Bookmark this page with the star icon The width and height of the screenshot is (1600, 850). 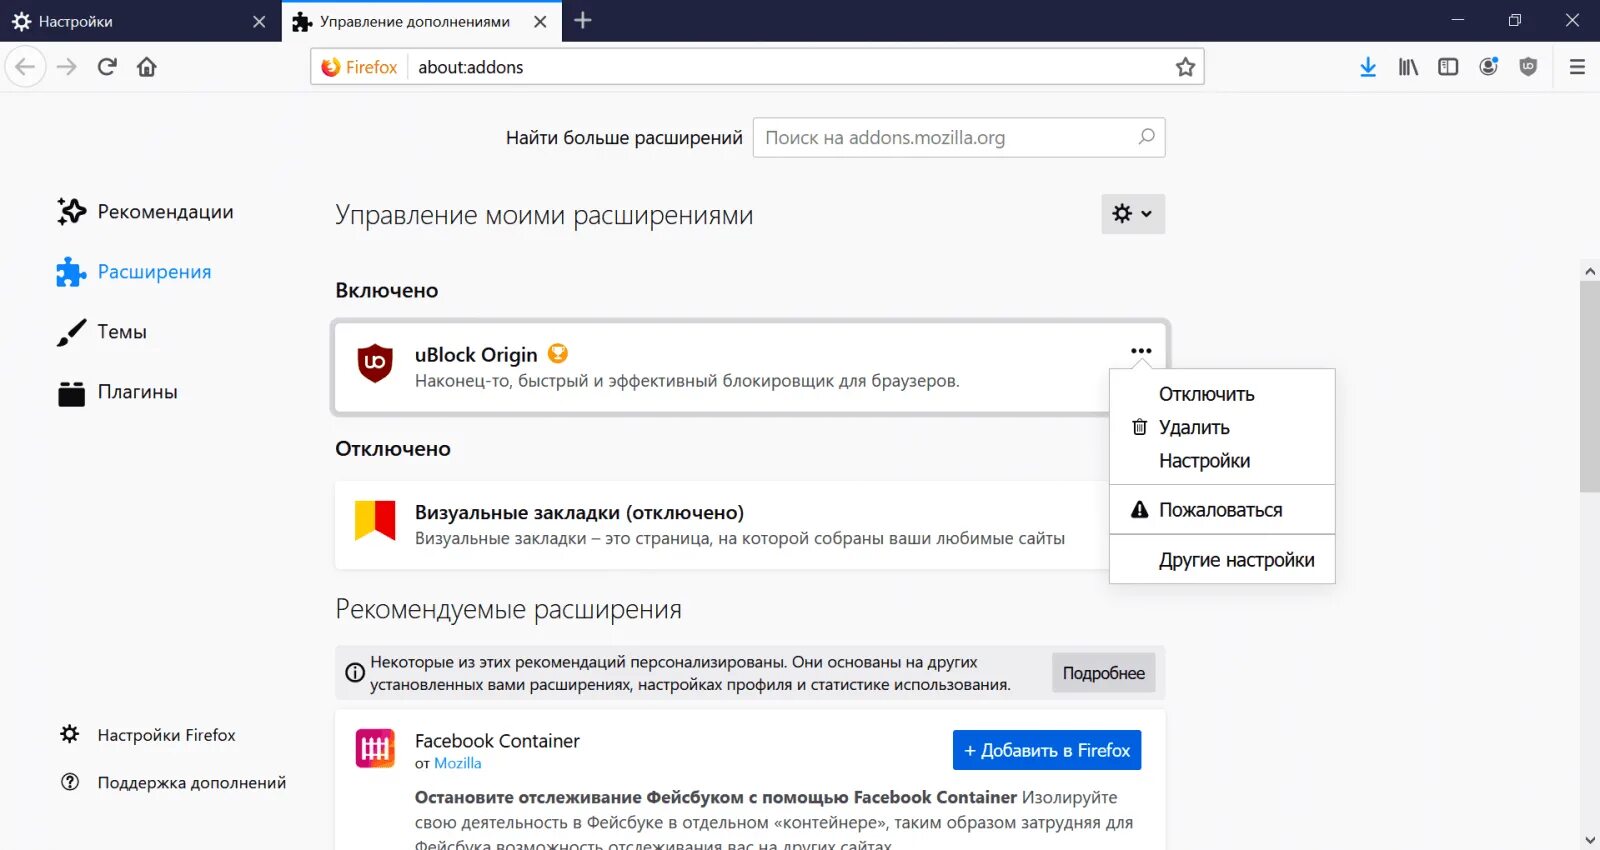click(1185, 67)
